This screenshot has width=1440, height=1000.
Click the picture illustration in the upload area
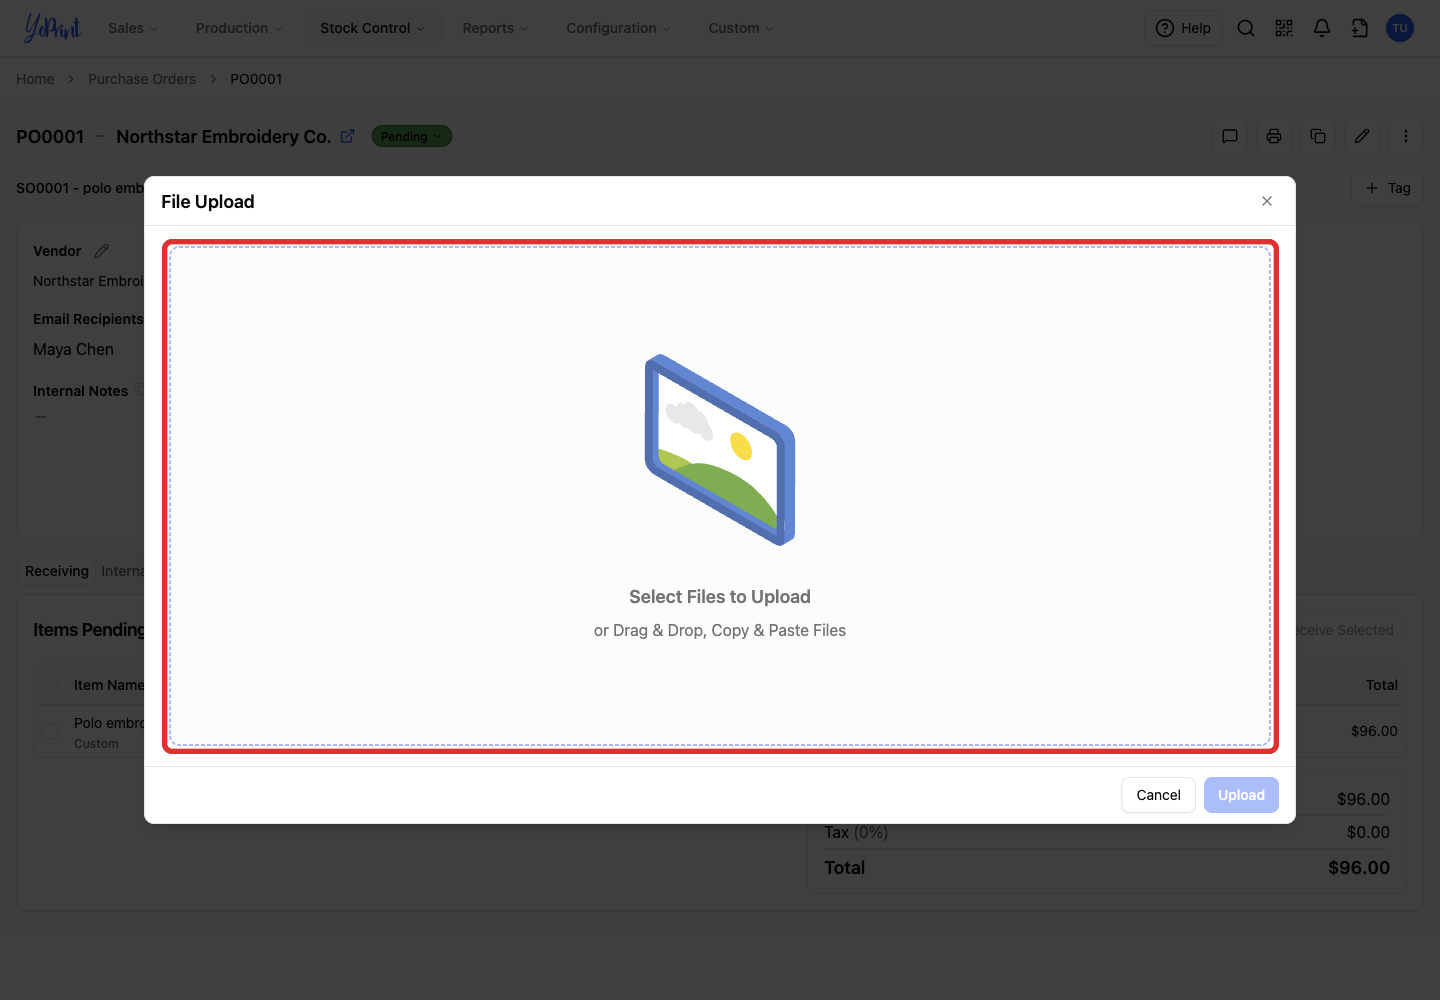pyautogui.click(x=720, y=450)
